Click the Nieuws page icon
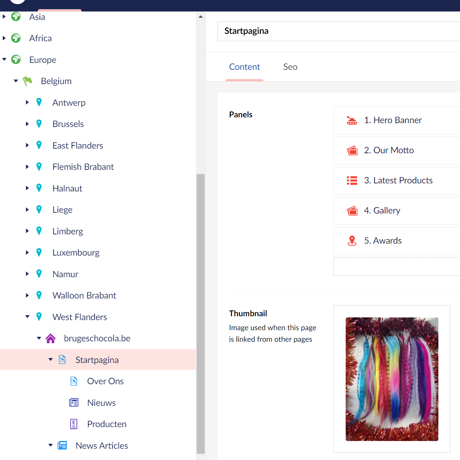Screen dimensions: 460x460 tap(74, 403)
